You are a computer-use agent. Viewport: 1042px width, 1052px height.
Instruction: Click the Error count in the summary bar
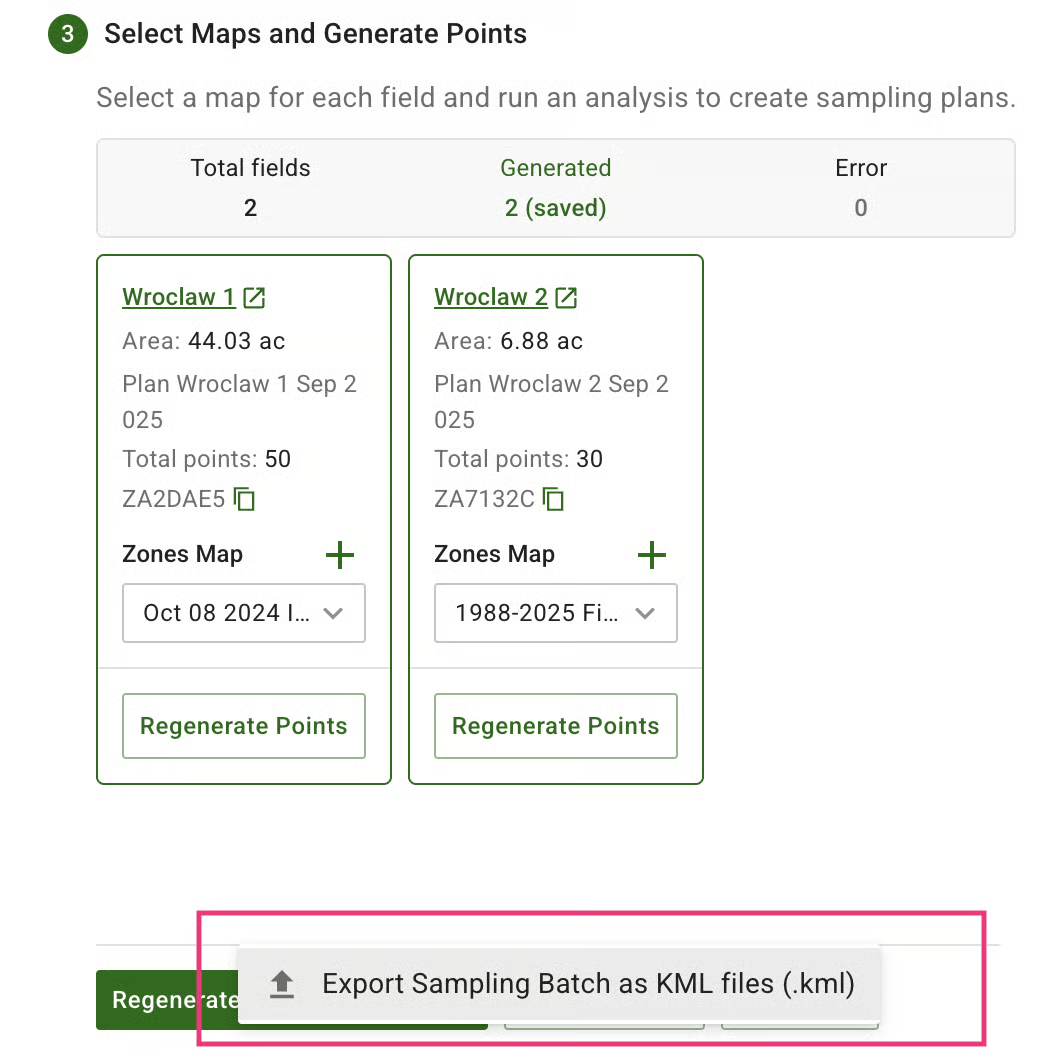[860, 208]
